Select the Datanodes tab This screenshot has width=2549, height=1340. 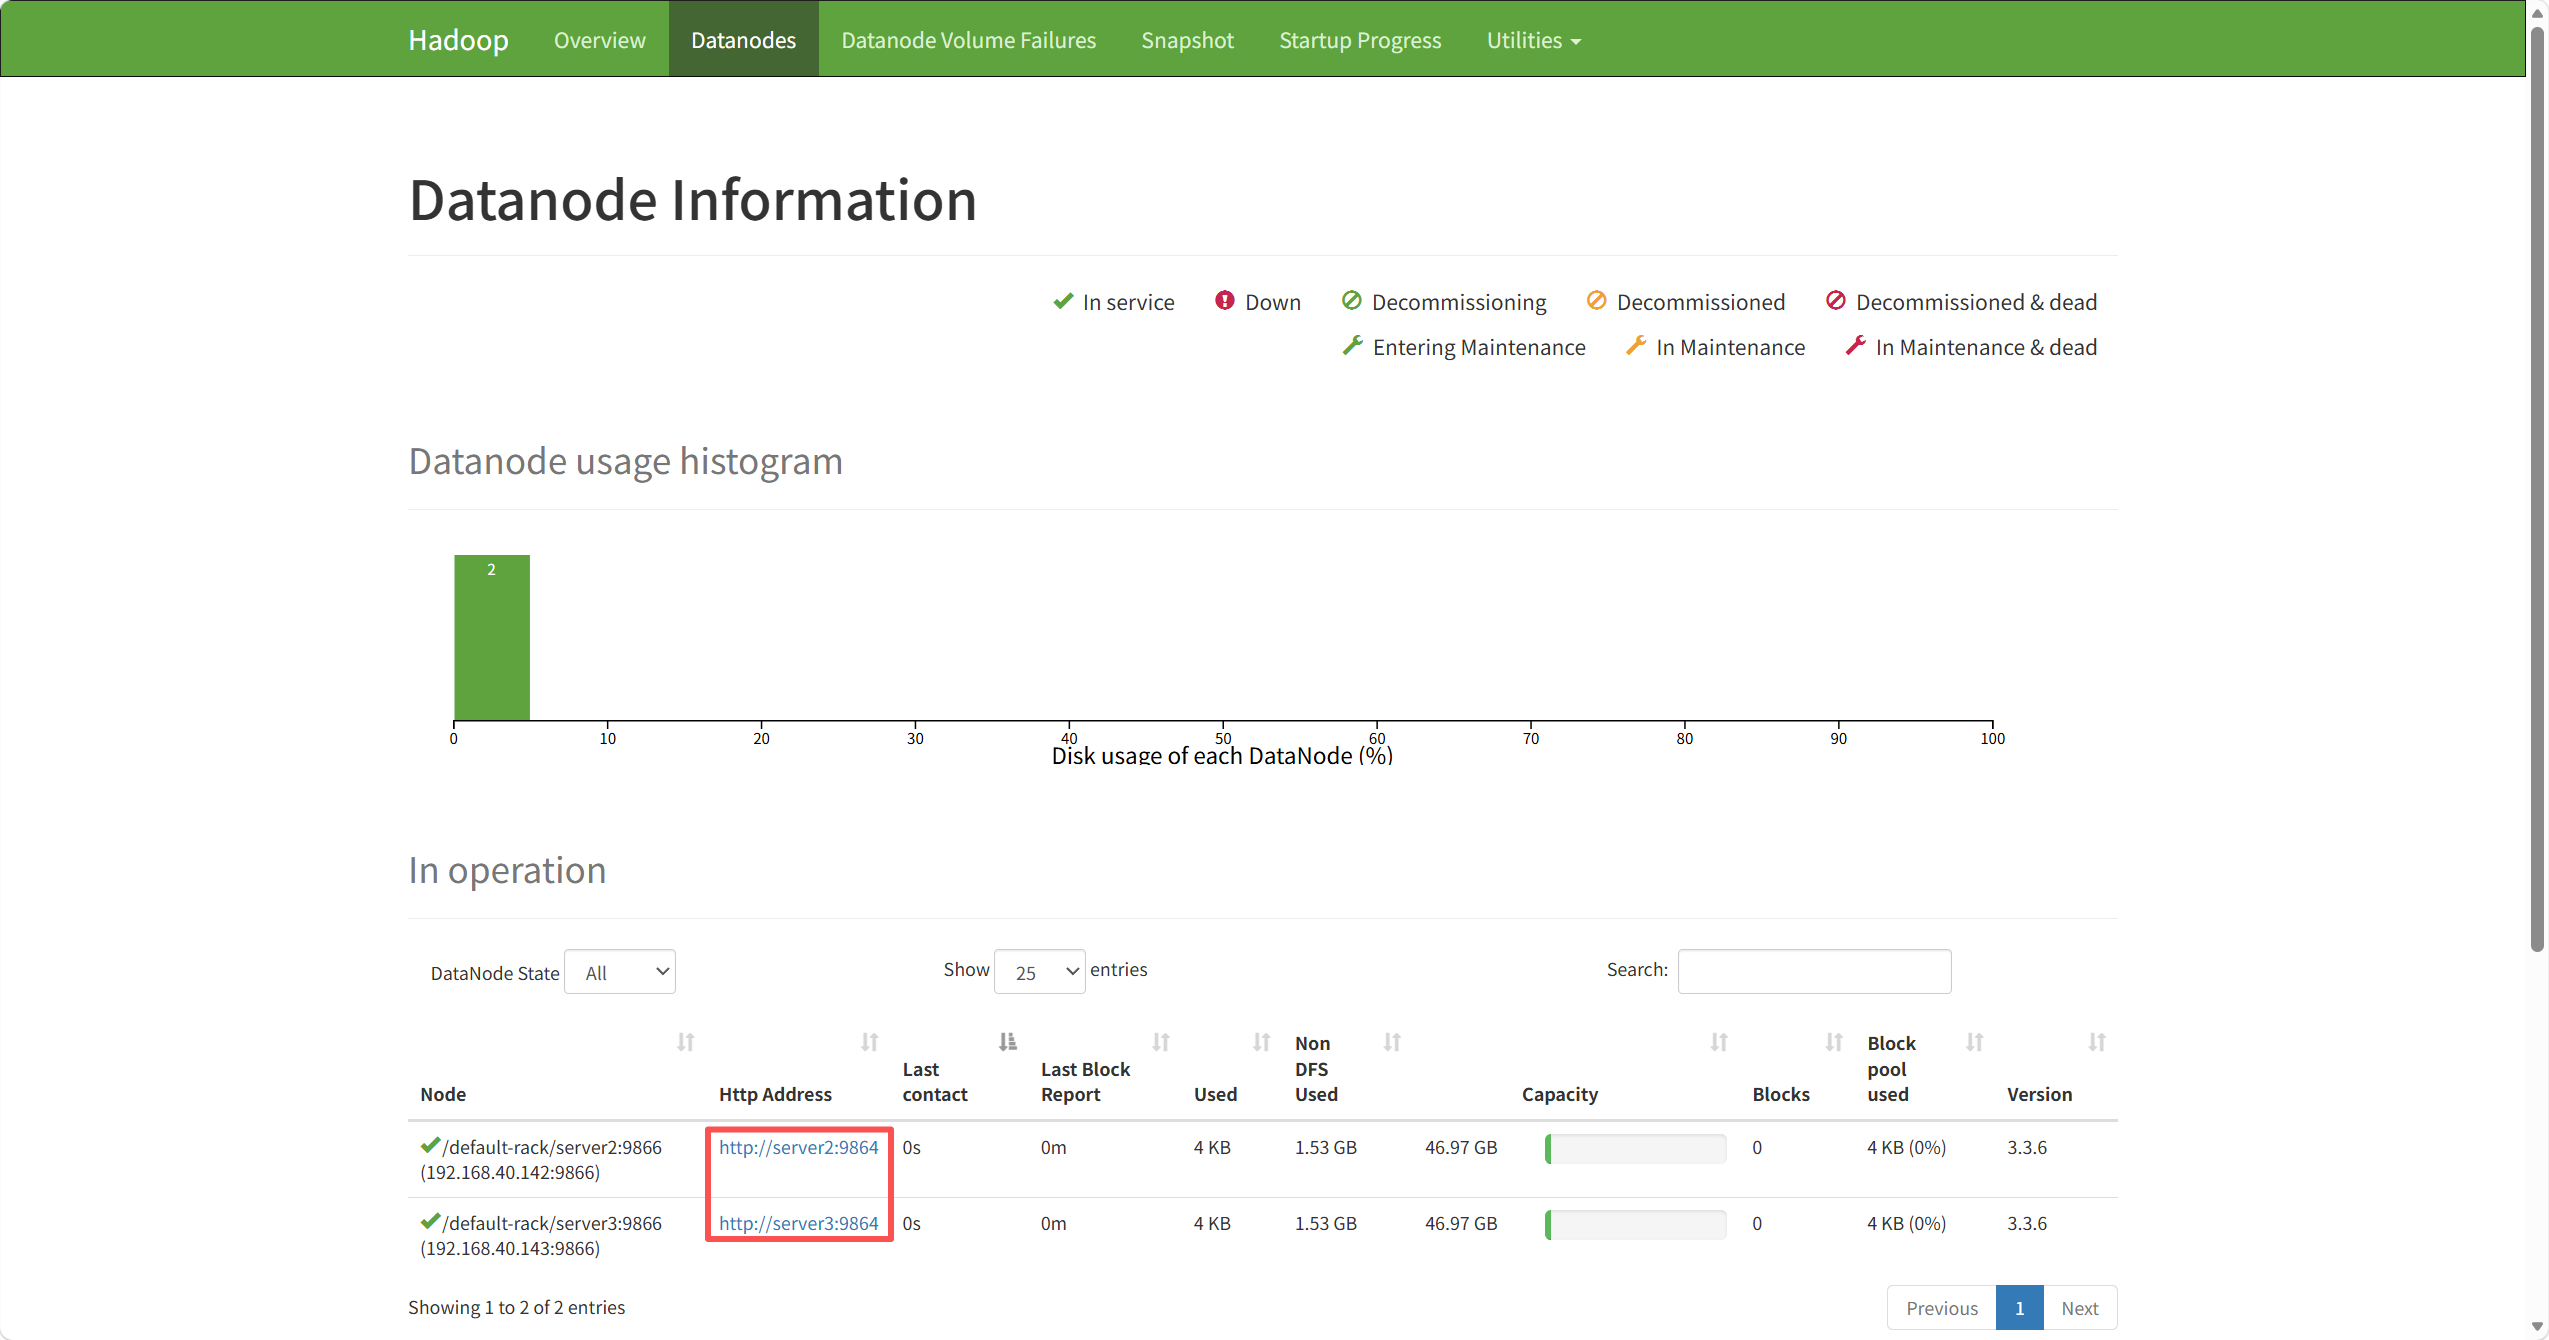(x=744, y=40)
